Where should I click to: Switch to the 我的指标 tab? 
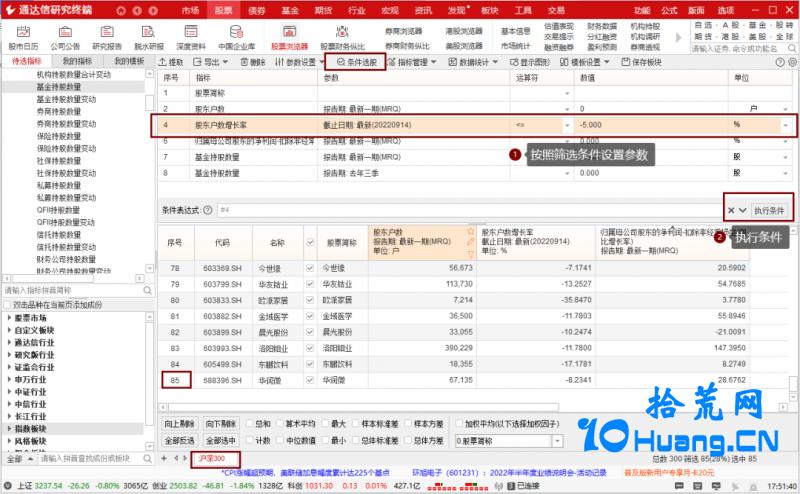(x=77, y=61)
